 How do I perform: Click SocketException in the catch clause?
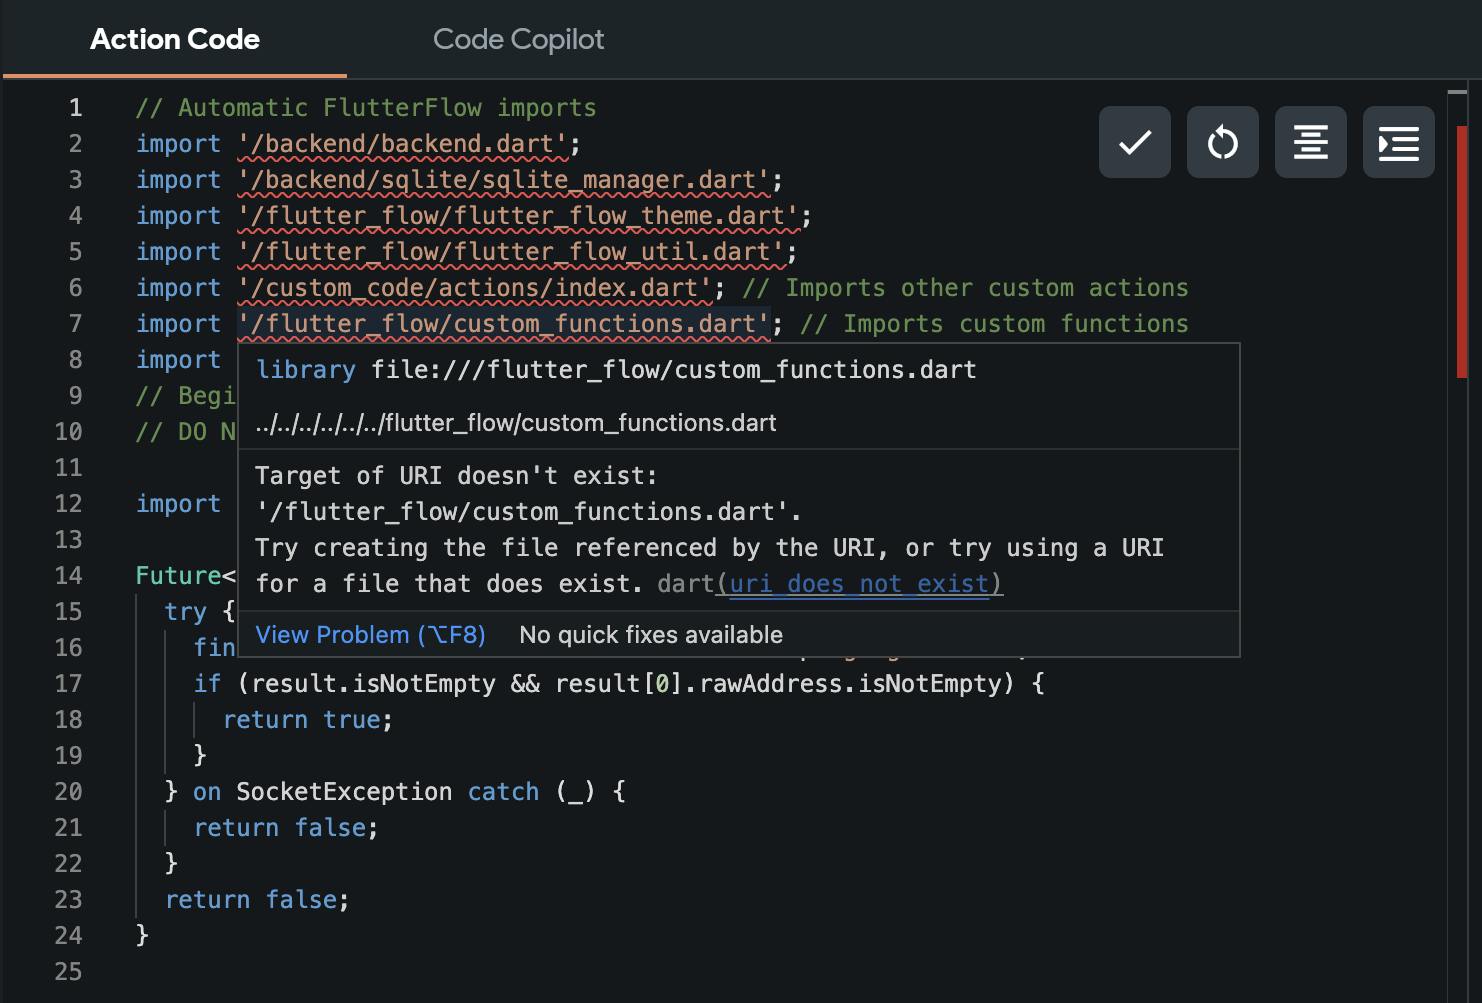[x=343, y=792]
